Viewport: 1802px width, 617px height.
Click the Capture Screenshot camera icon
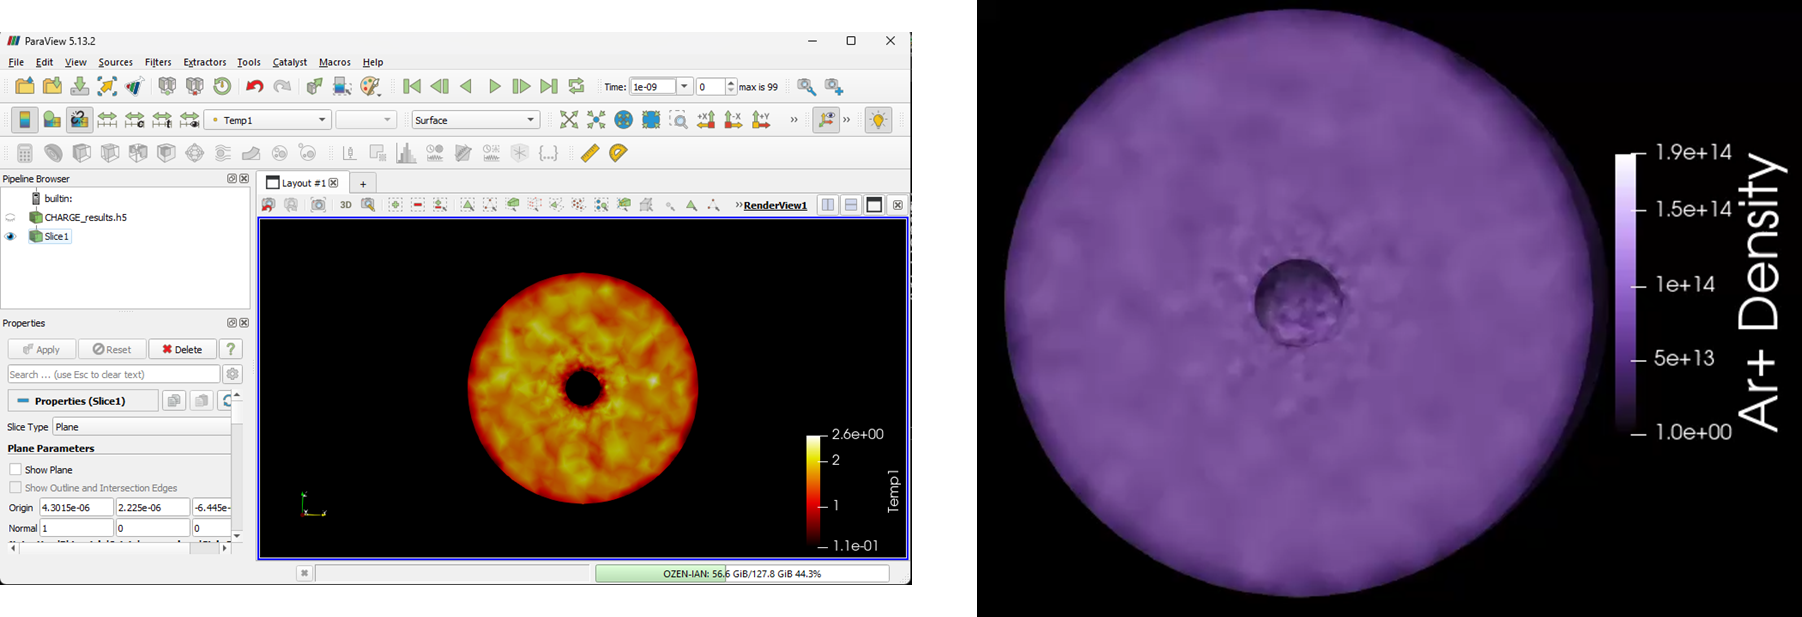[x=318, y=205]
